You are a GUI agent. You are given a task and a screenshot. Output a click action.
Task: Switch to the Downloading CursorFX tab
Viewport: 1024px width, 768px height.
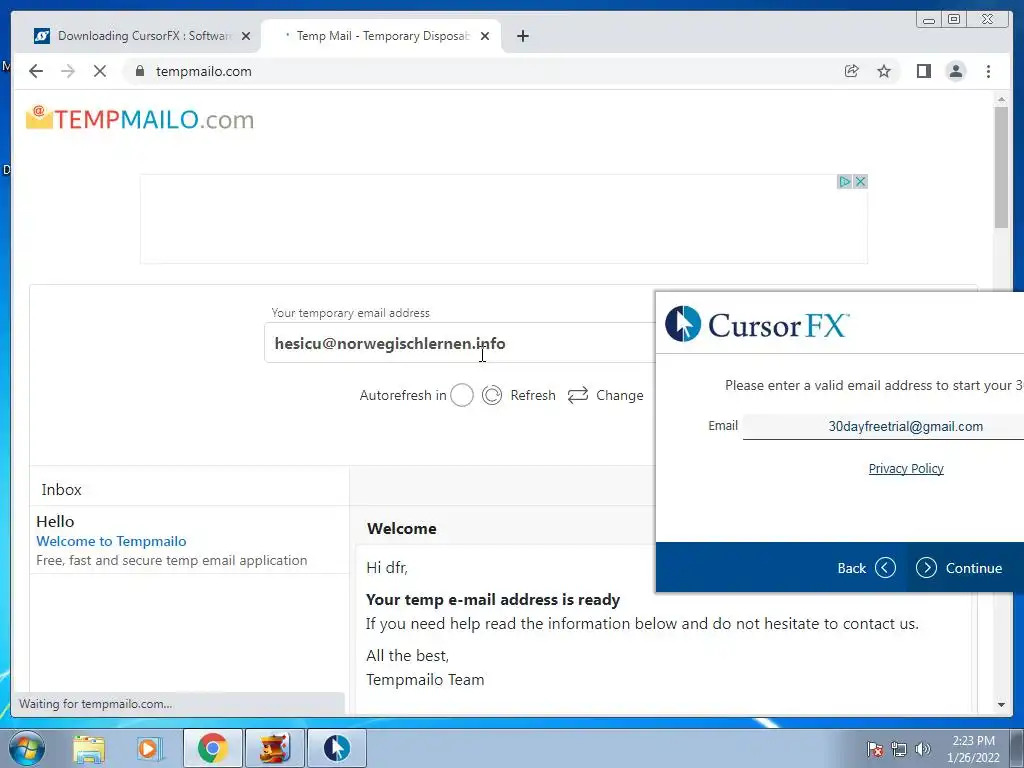coord(142,36)
